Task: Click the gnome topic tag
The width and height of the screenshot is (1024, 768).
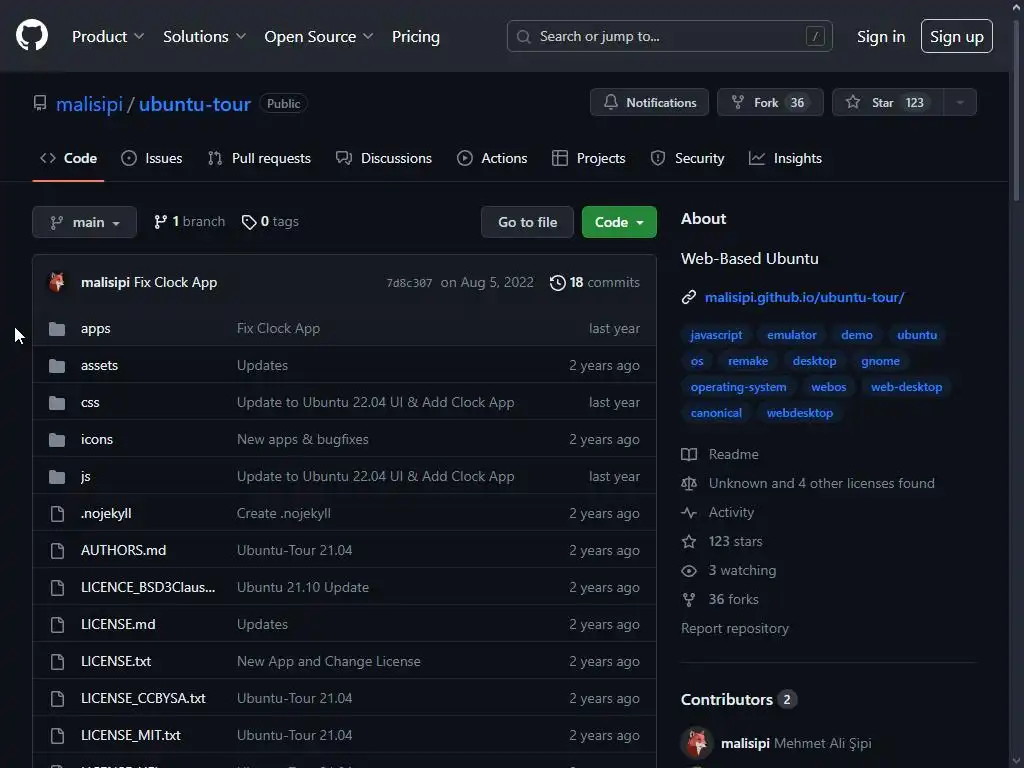Action: [880, 361]
